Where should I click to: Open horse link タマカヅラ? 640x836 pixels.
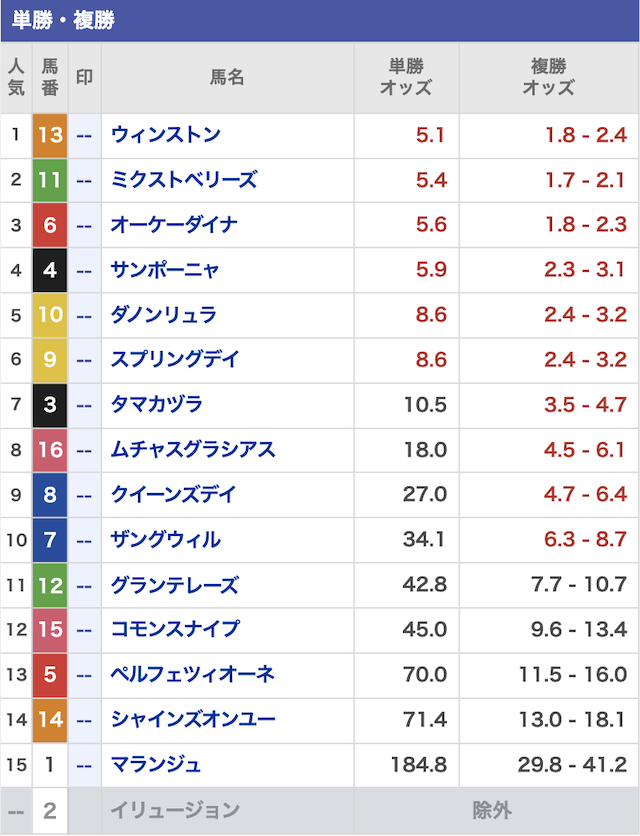coord(156,405)
